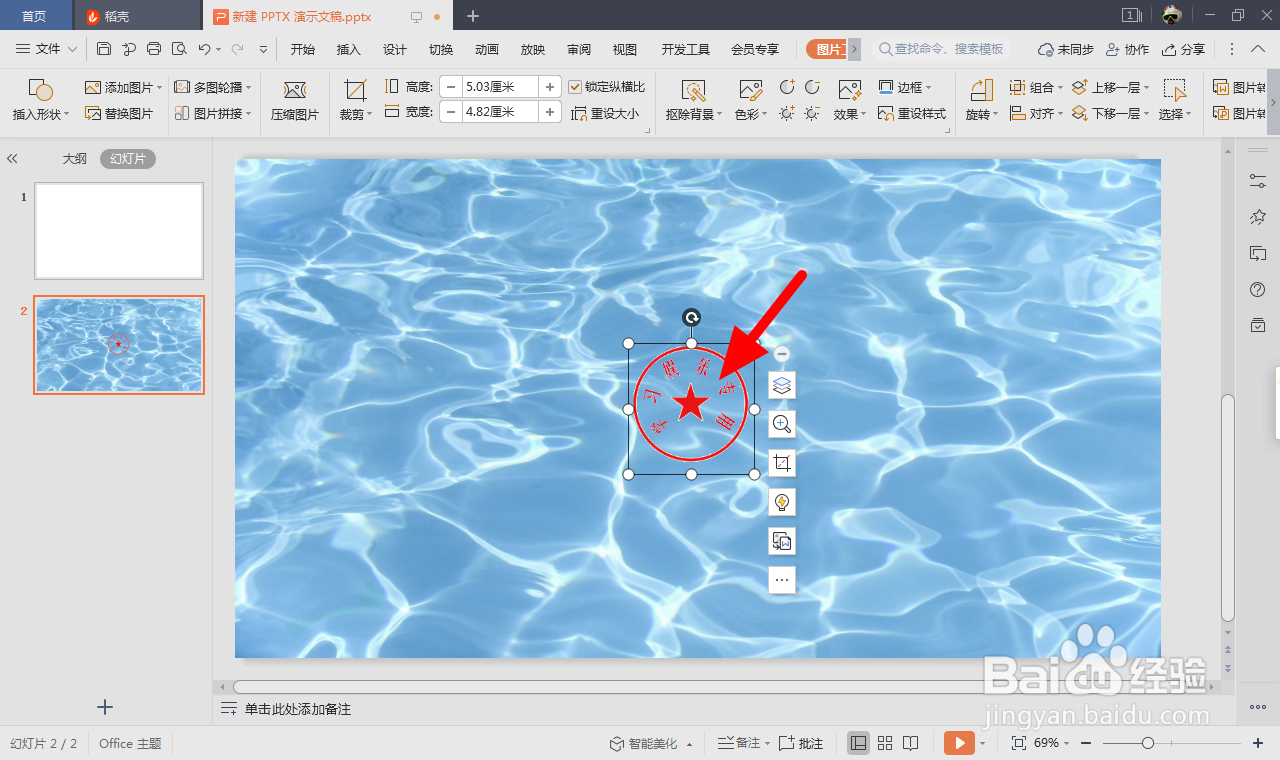Click 重设样式 reset style button
The width and height of the screenshot is (1280, 760).
[912, 114]
